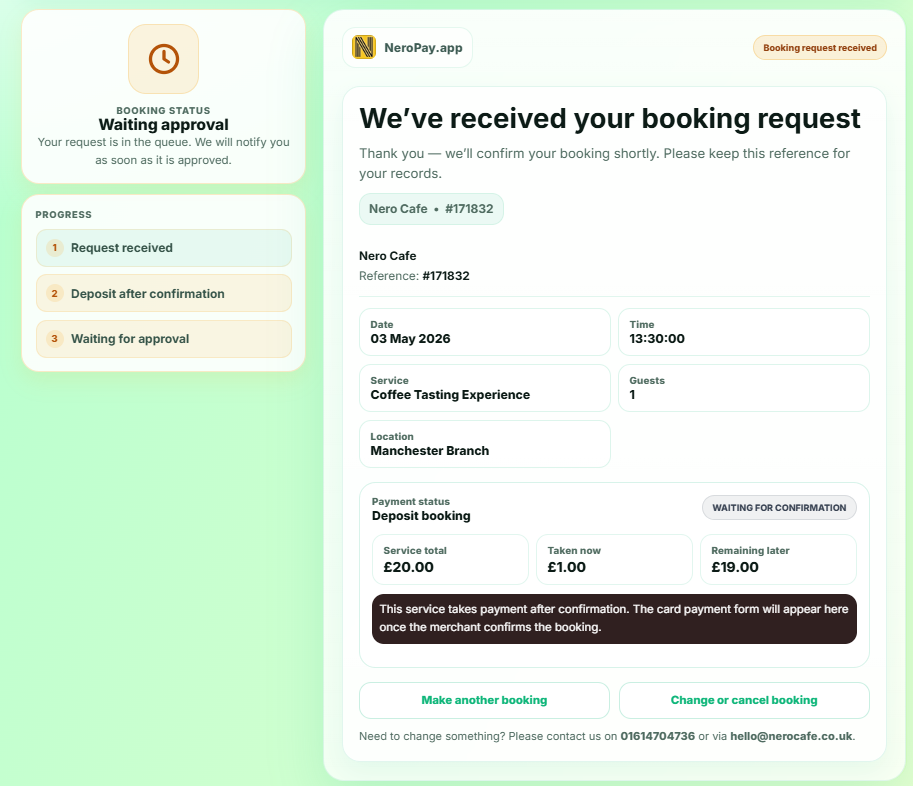This screenshot has height=786, width=913.
Task: Click step 2 number badge in progress
Action: (54, 294)
